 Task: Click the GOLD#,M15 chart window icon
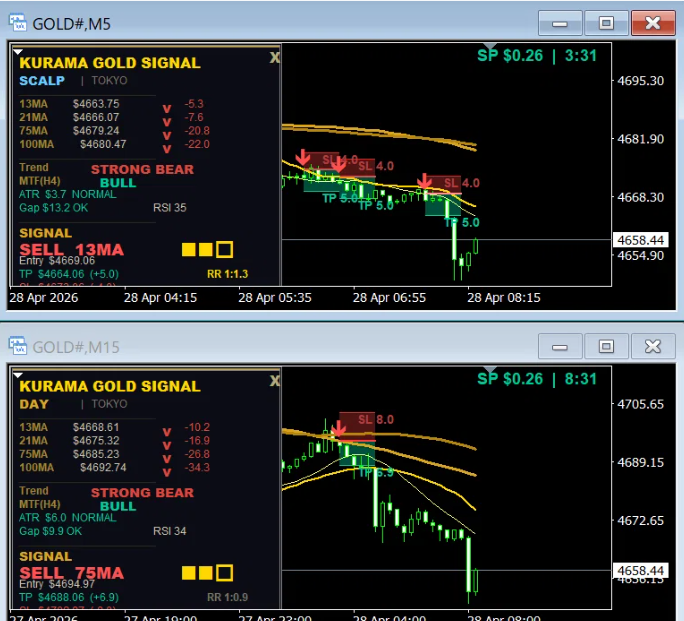[17, 346]
